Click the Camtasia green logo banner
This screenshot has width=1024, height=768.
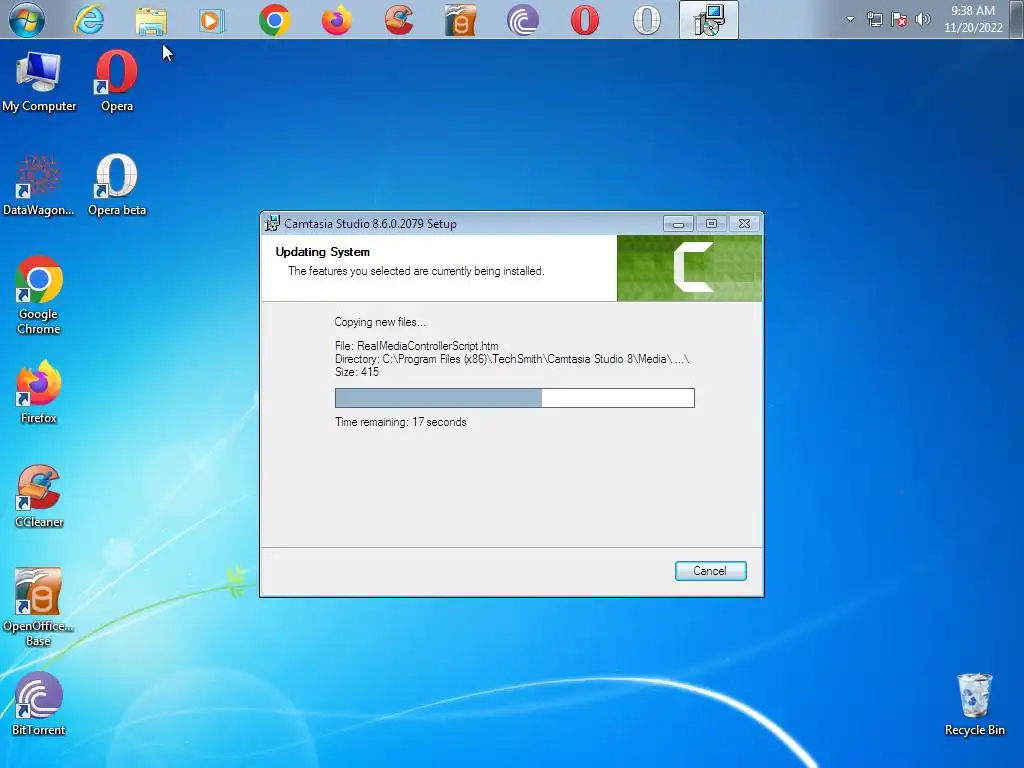[689, 268]
